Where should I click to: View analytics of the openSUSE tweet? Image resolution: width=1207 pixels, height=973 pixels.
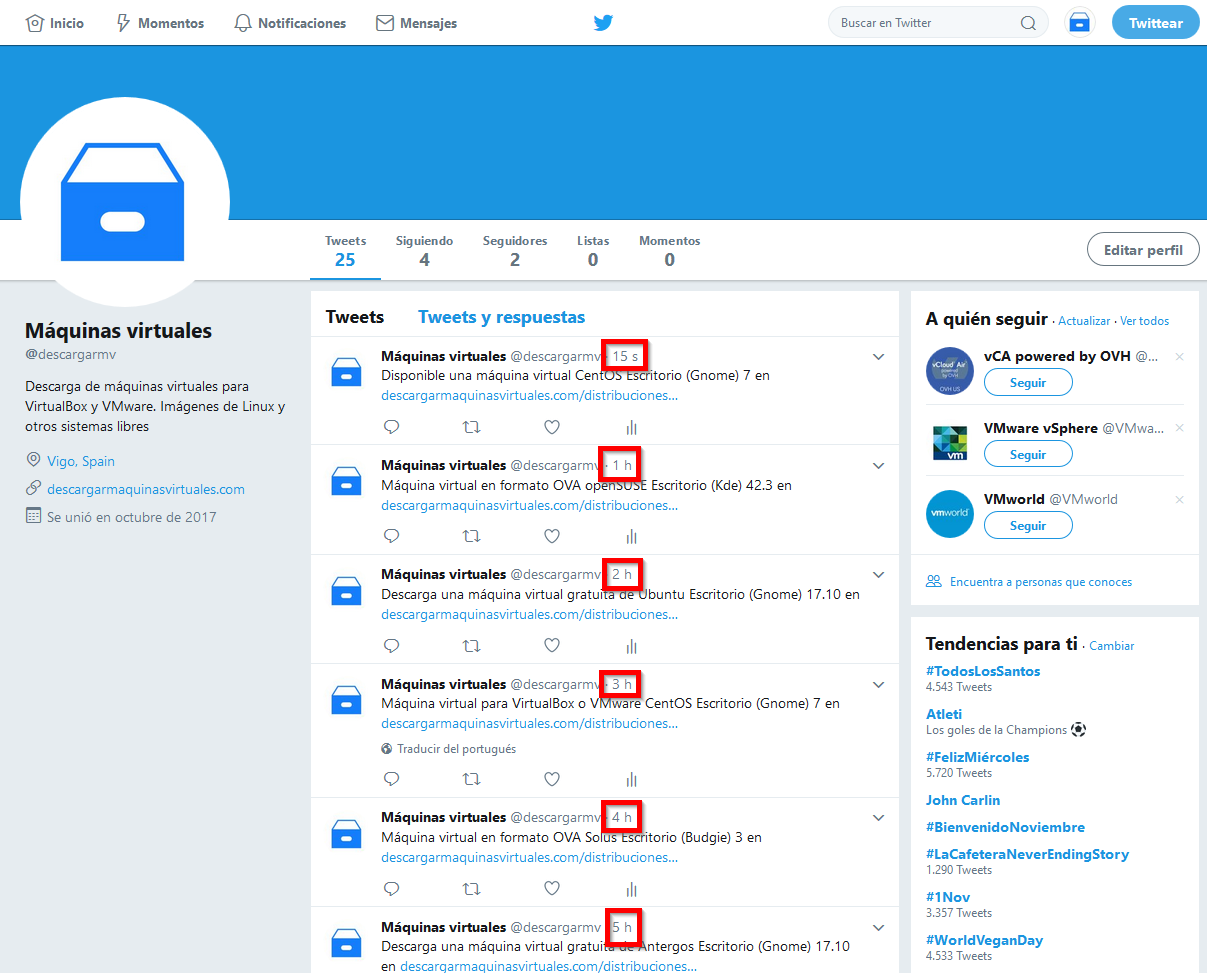click(x=631, y=536)
